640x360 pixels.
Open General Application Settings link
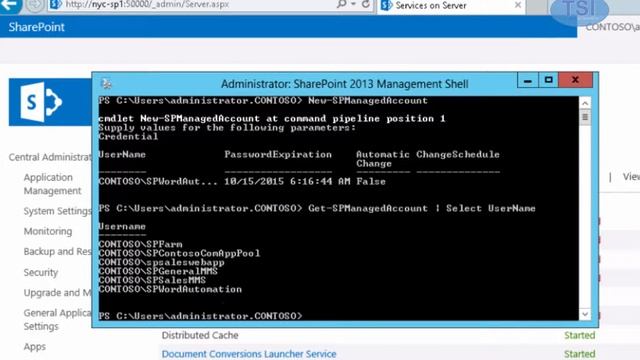(57, 320)
